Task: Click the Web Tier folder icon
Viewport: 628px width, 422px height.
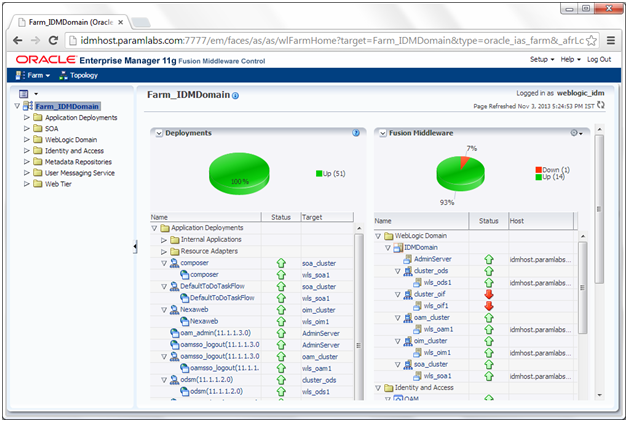Action: (x=38, y=184)
